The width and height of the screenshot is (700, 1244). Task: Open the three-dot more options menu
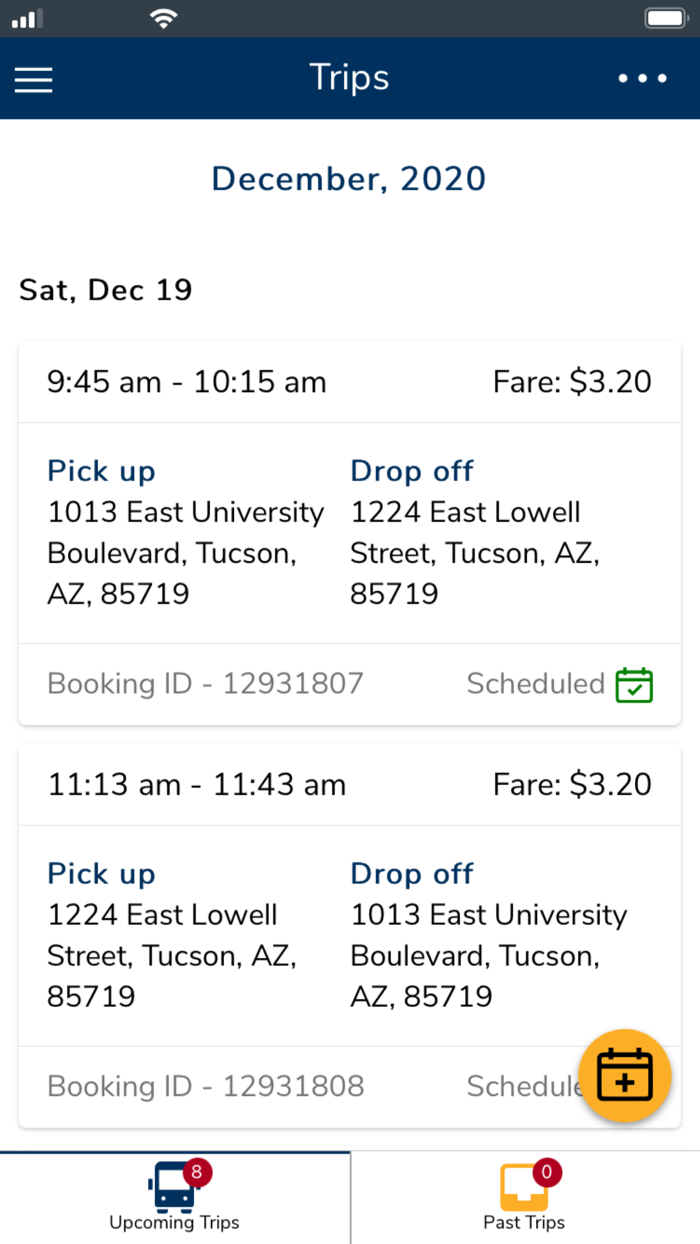pos(642,79)
